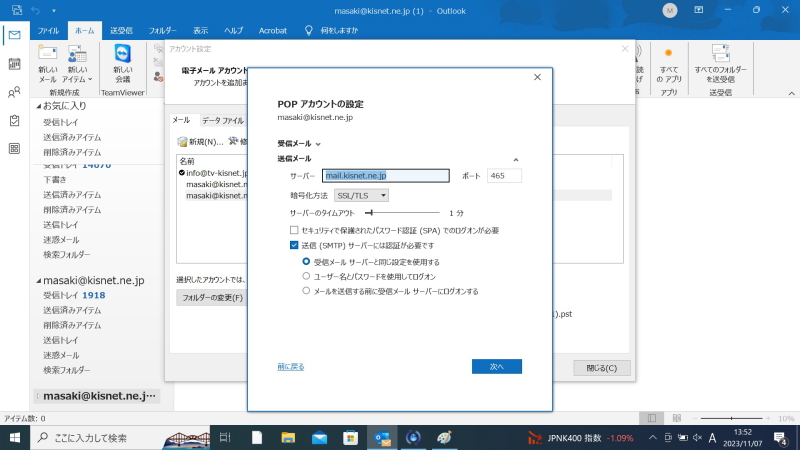The height and width of the screenshot is (450, 800).
Task: Enable the SPA secure password authentication checkbox
Action: 294,230
